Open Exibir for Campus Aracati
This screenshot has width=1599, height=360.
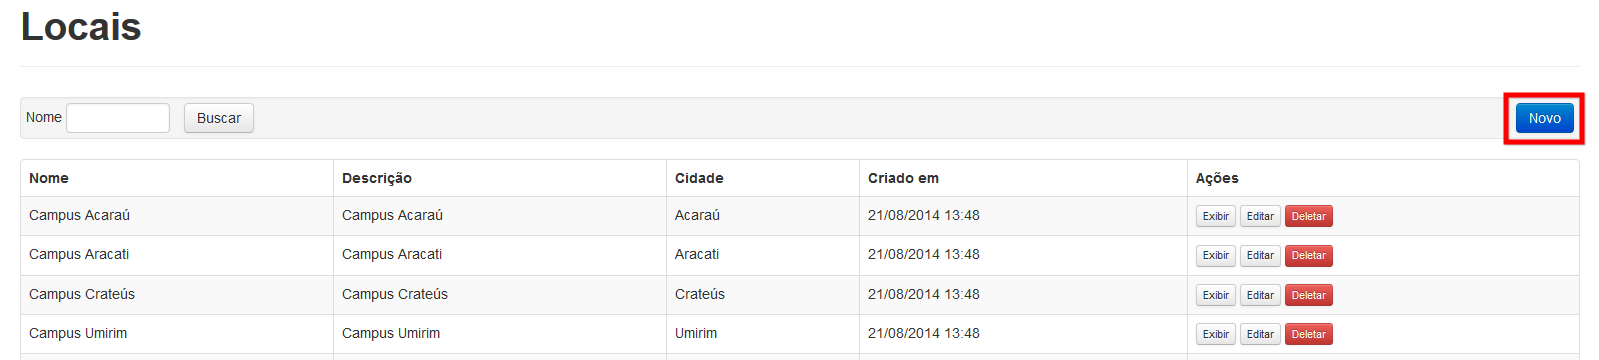[x=1216, y=256]
